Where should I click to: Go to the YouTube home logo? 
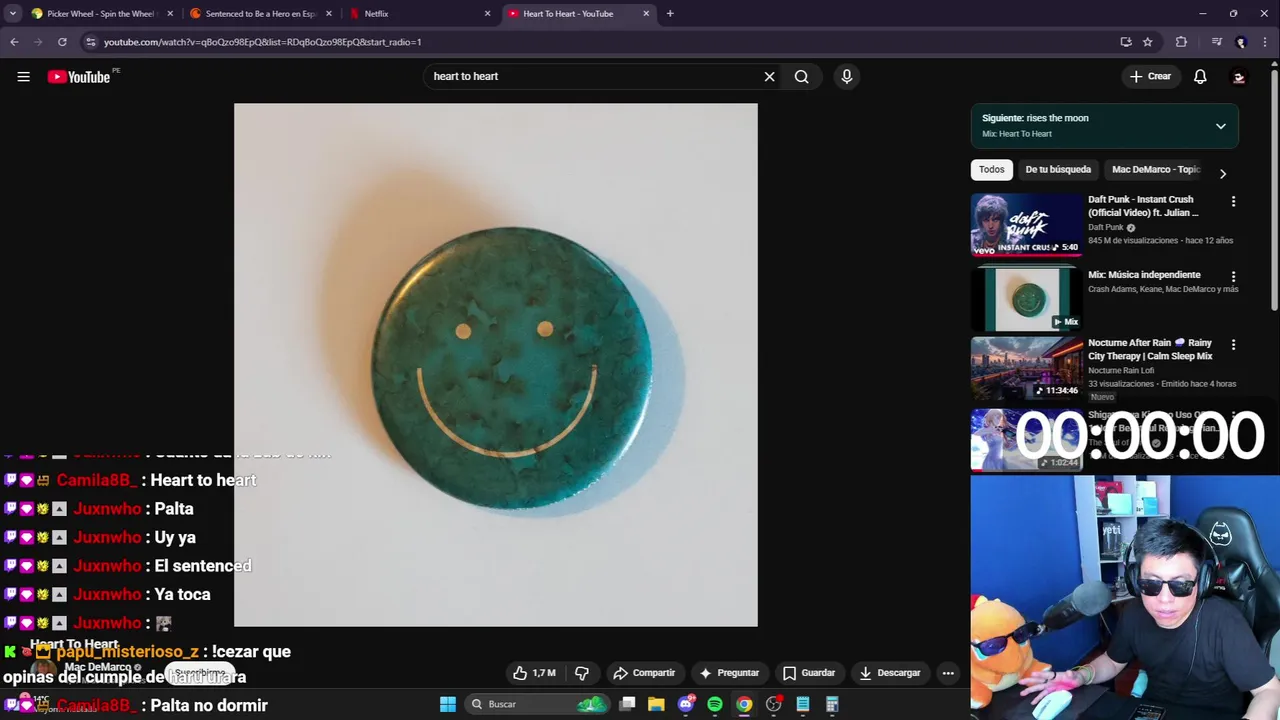[x=78, y=77]
